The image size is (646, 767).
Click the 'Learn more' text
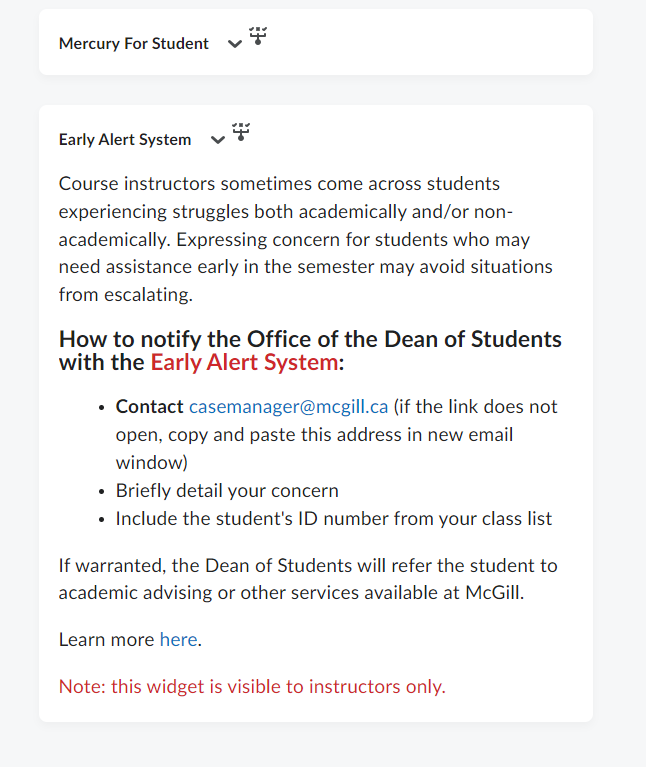(x=106, y=639)
